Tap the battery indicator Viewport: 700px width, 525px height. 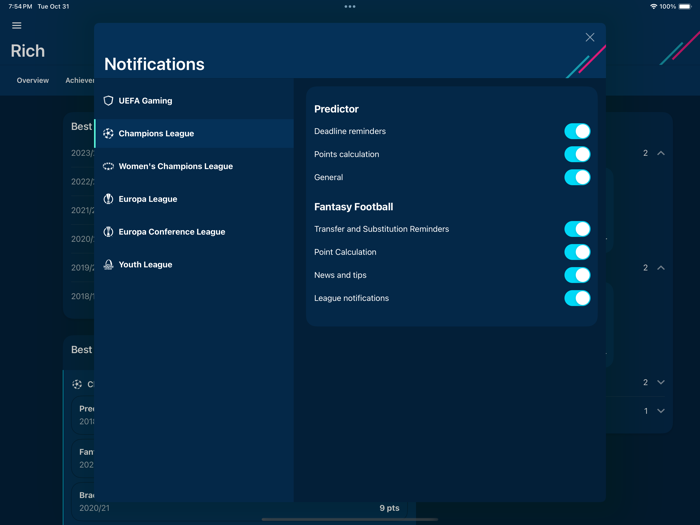pyautogui.click(x=685, y=7)
